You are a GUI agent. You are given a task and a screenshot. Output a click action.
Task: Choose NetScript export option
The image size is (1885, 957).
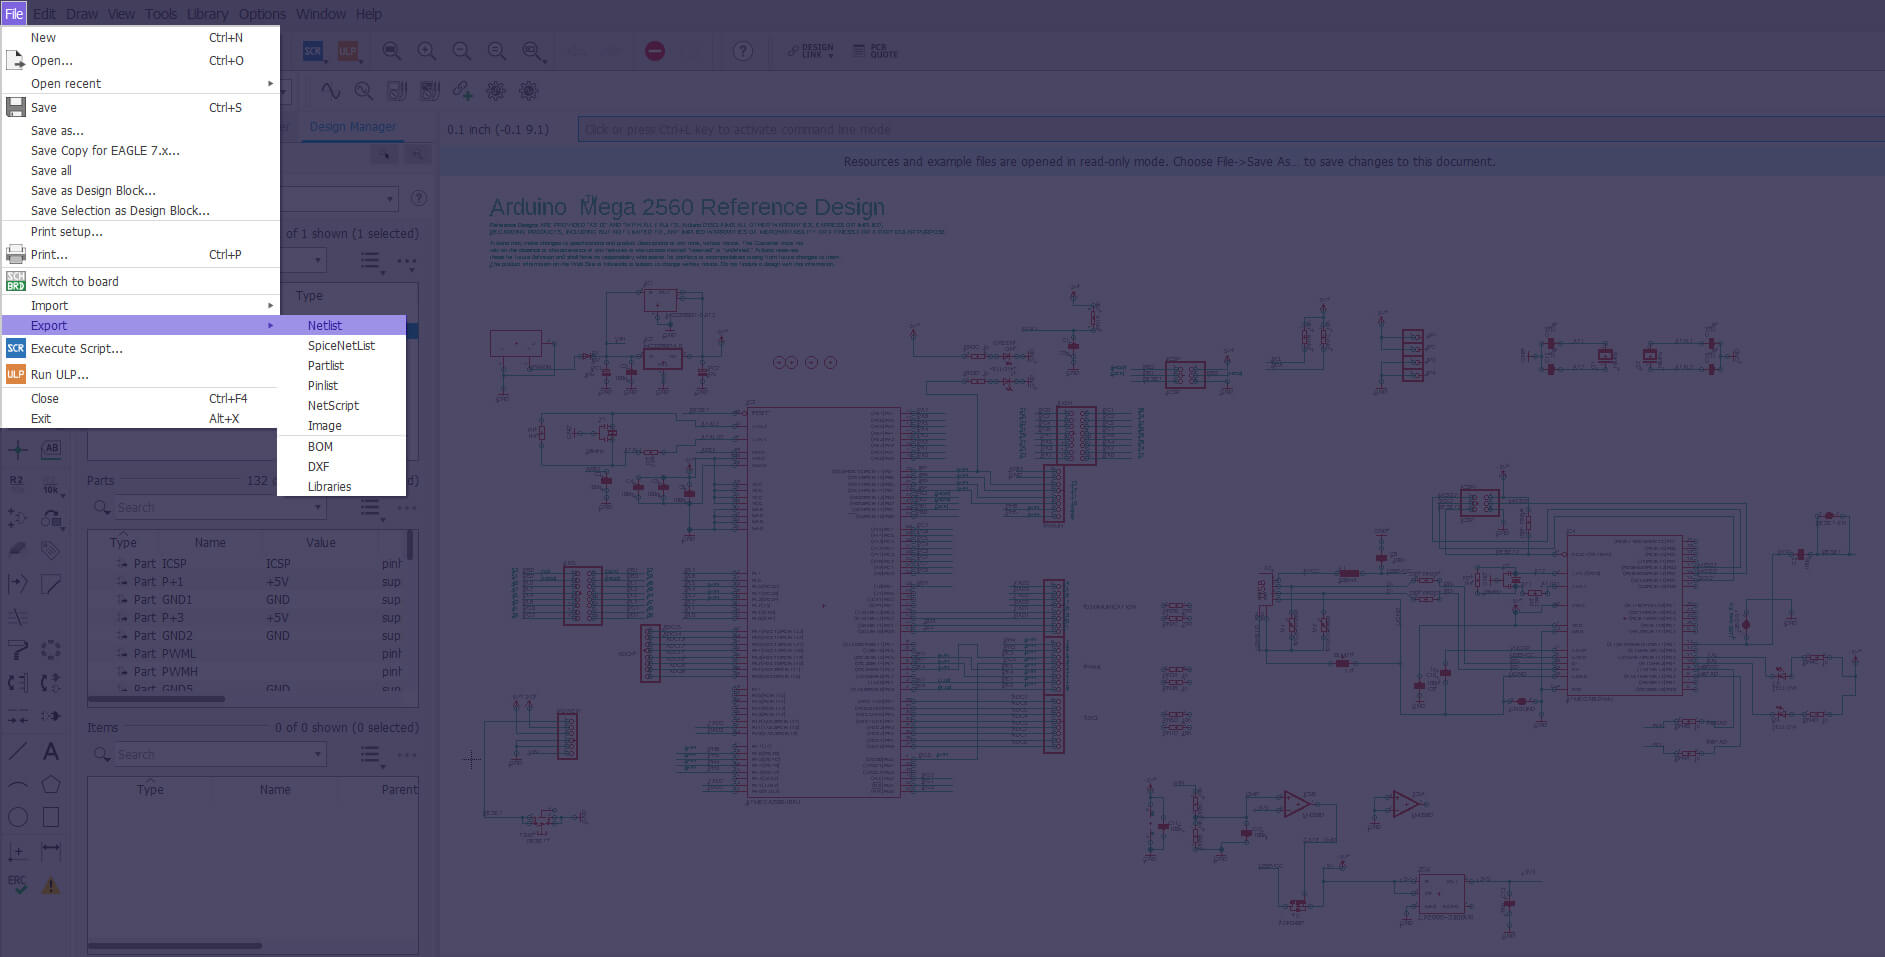pyautogui.click(x=342, y=405)
